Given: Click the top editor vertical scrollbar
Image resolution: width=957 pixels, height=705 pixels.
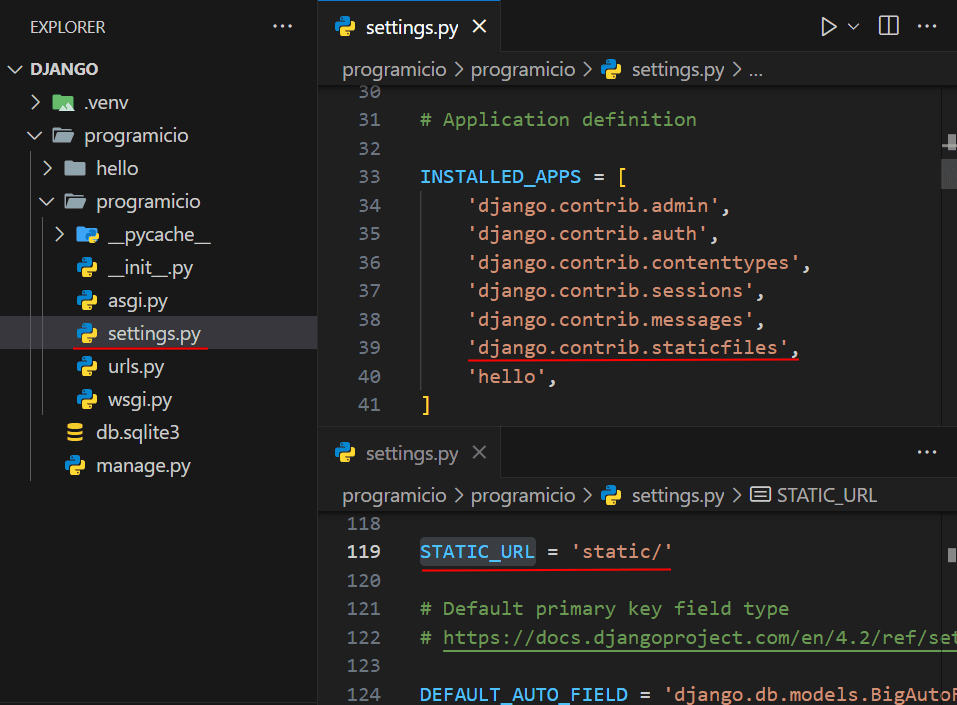Looking at the screenshot, I should [949, 174].
